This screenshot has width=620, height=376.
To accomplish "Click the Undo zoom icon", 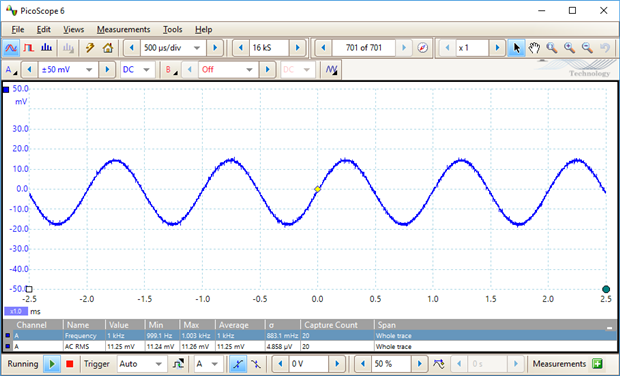I will click(605, 48).
